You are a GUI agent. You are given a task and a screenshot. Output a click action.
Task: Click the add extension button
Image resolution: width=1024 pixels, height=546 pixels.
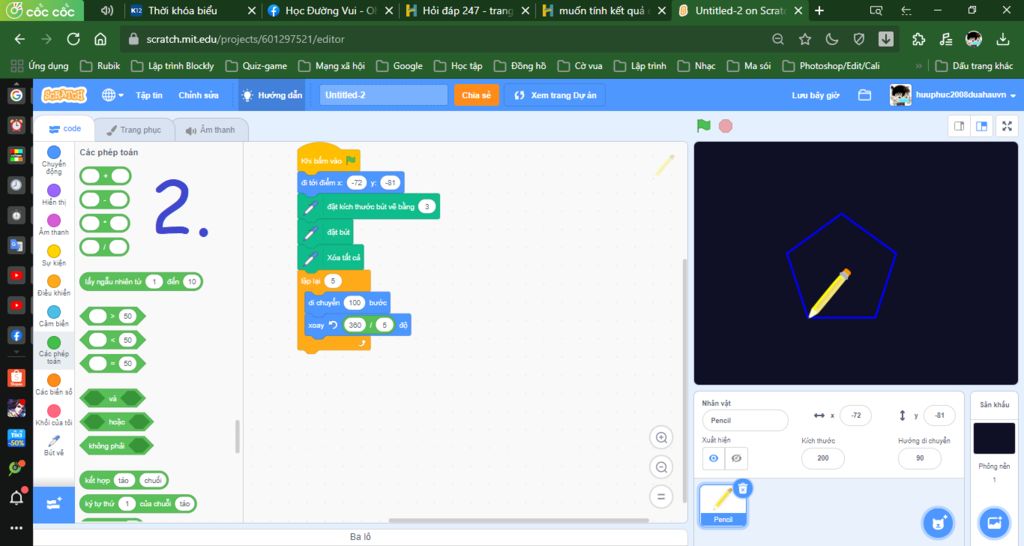54,504
